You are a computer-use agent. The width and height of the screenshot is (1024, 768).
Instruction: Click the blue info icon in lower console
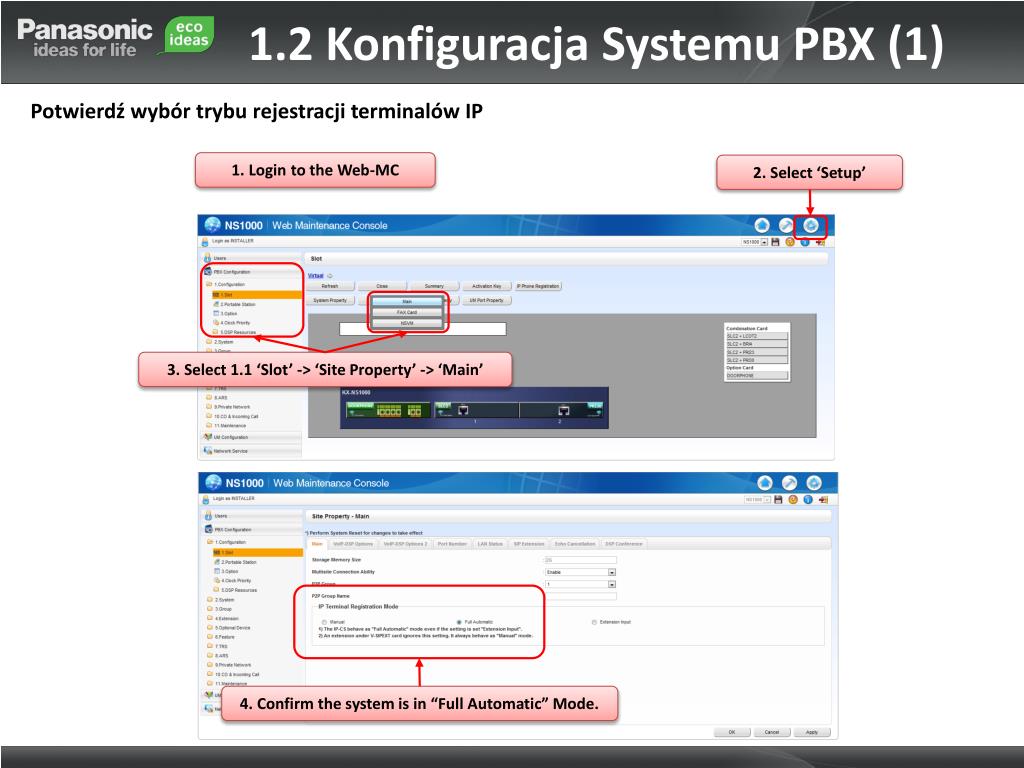808,500
